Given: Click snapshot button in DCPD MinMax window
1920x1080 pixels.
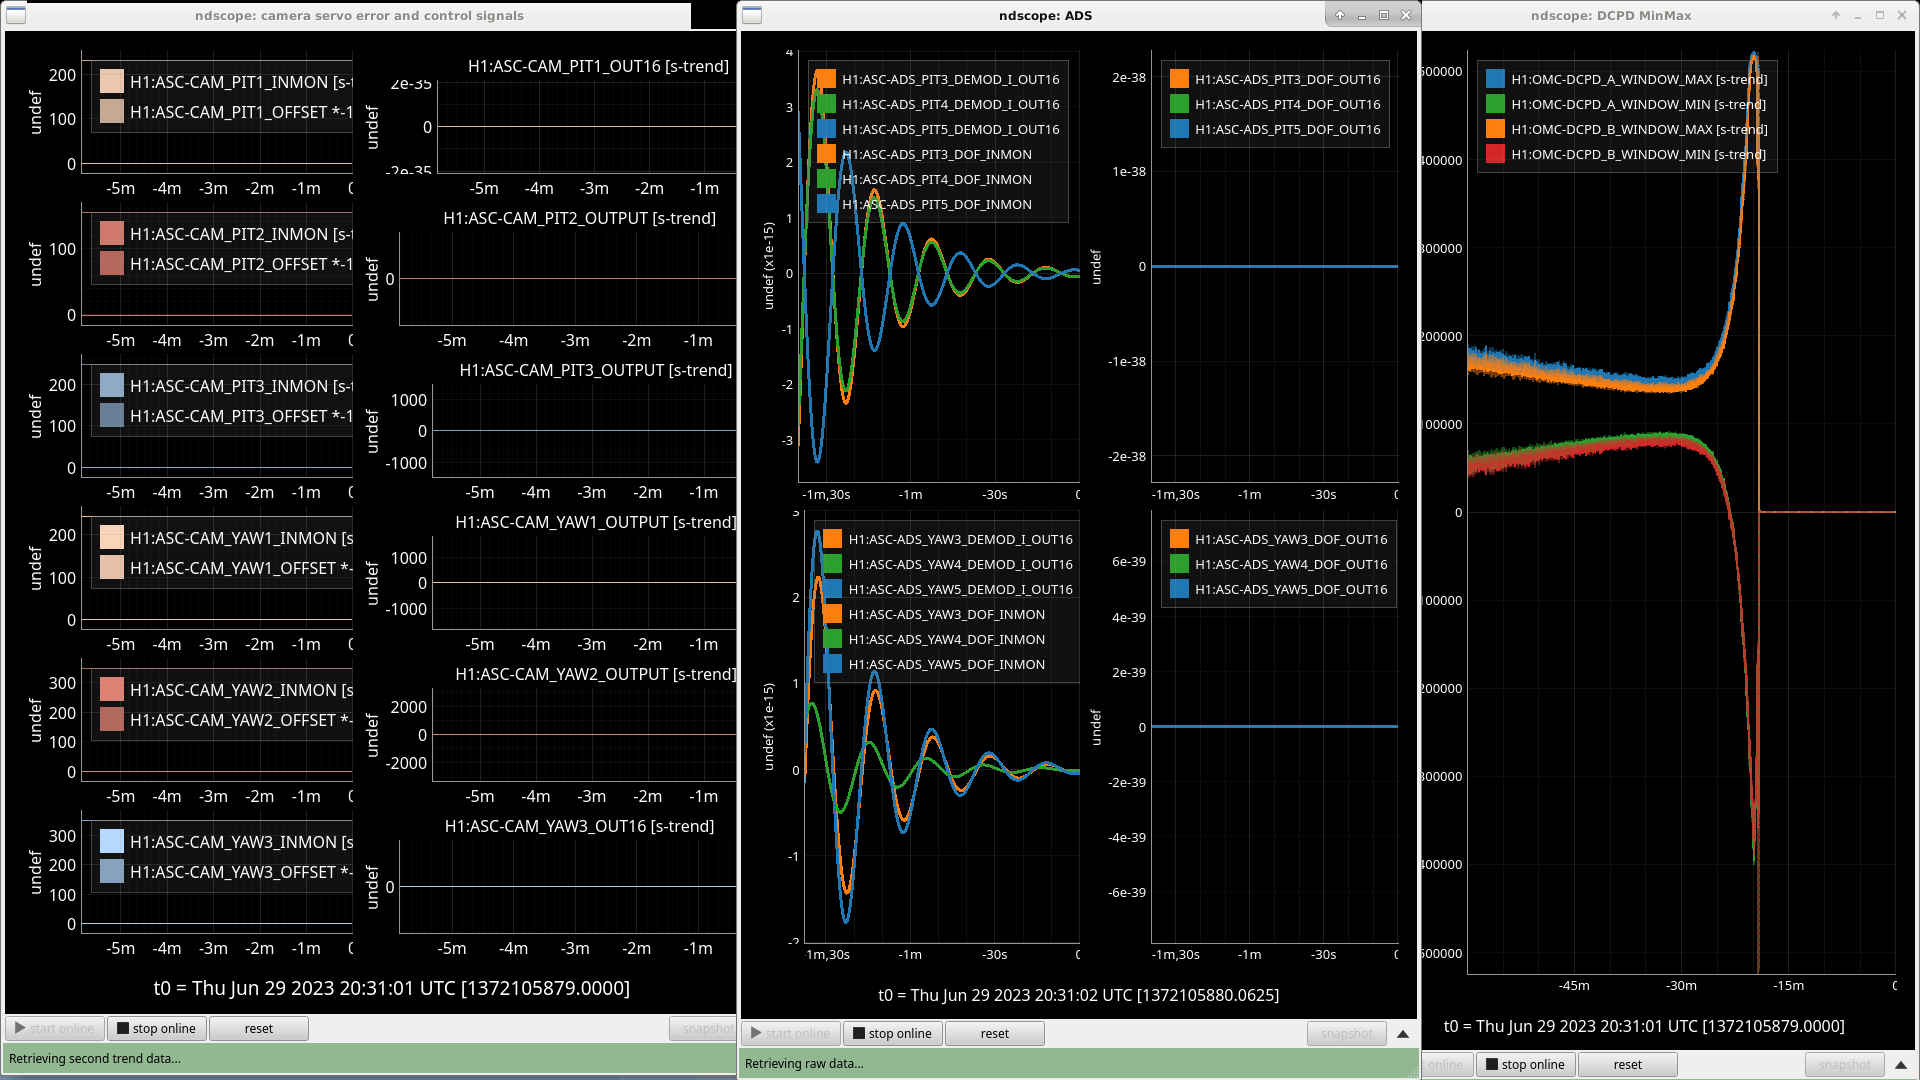Looking at the screenshot, I should [x=1844, y=1064].
